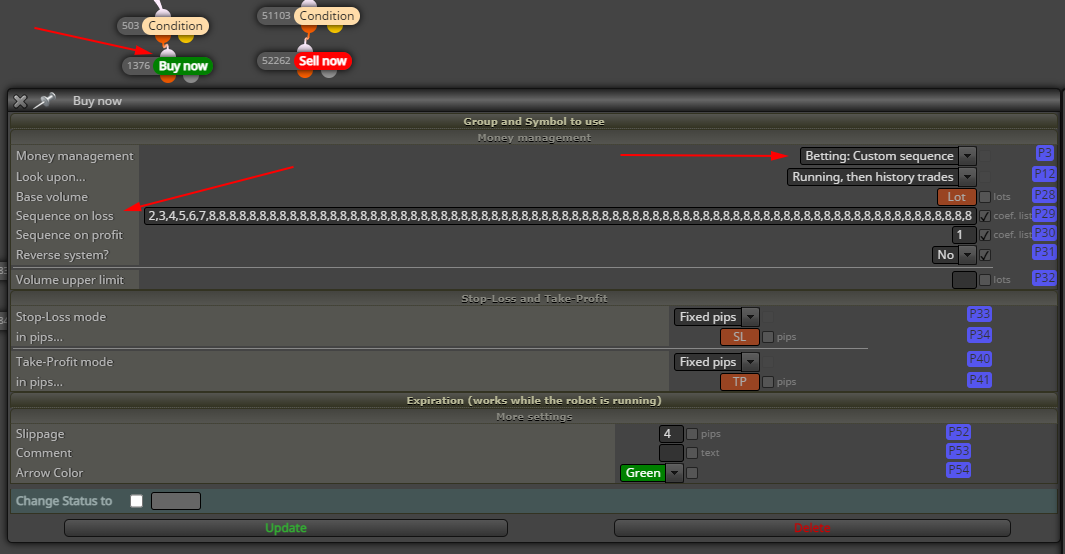Toggle the Take-Profit pips checkbox
Image resolution: width=1065 pixels, height=554 pixels.
[x=768, y=382]
